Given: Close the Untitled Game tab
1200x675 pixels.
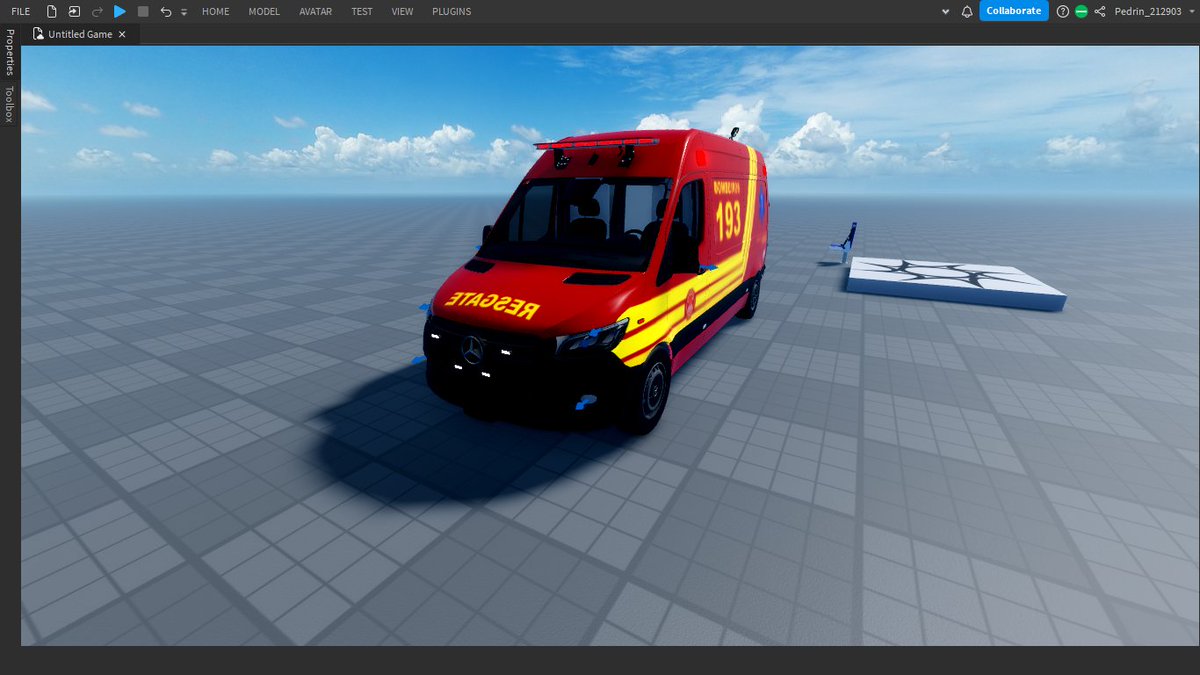Looking at the screenshot, I should 122,34.
